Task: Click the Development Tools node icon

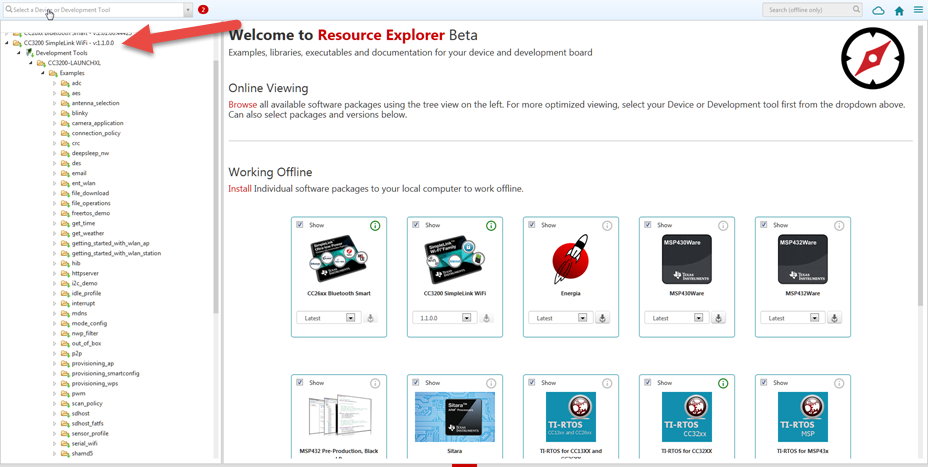Action: coord(29,53)
